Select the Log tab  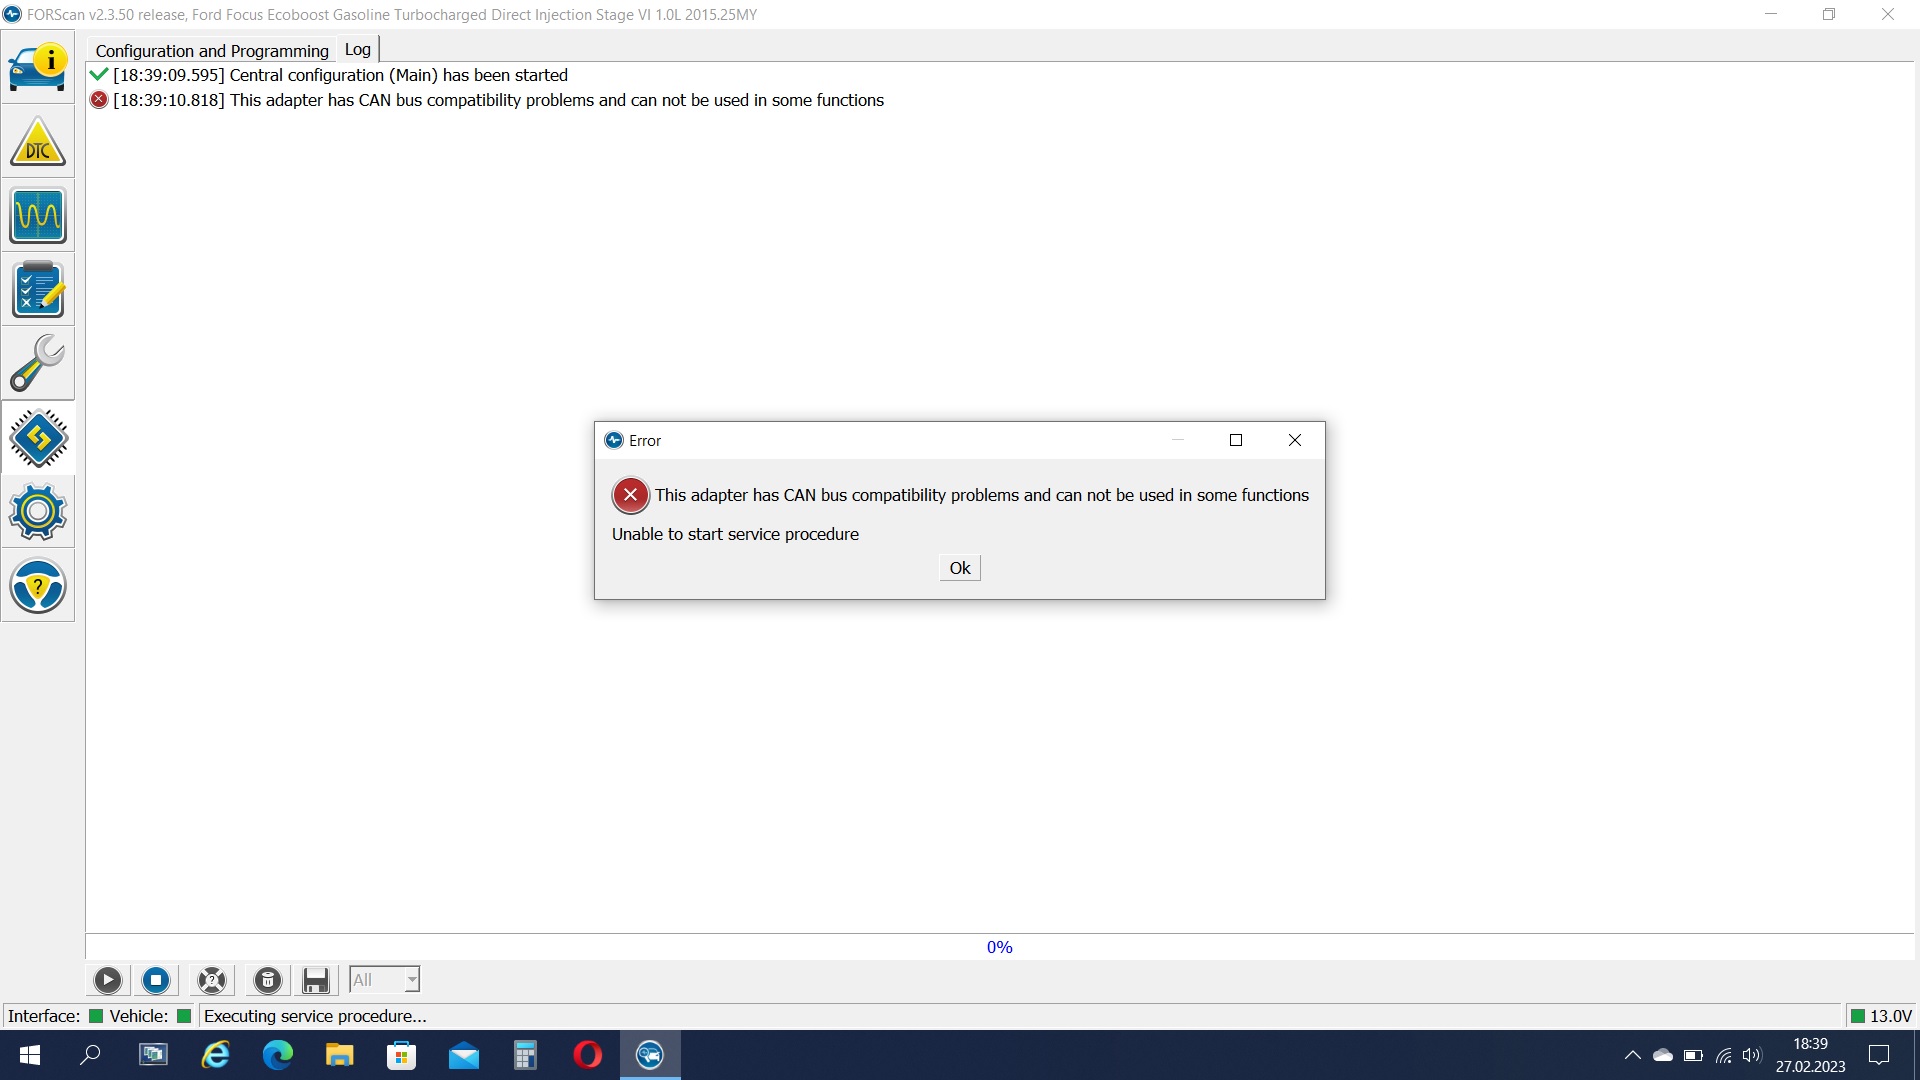coord(357,49)
